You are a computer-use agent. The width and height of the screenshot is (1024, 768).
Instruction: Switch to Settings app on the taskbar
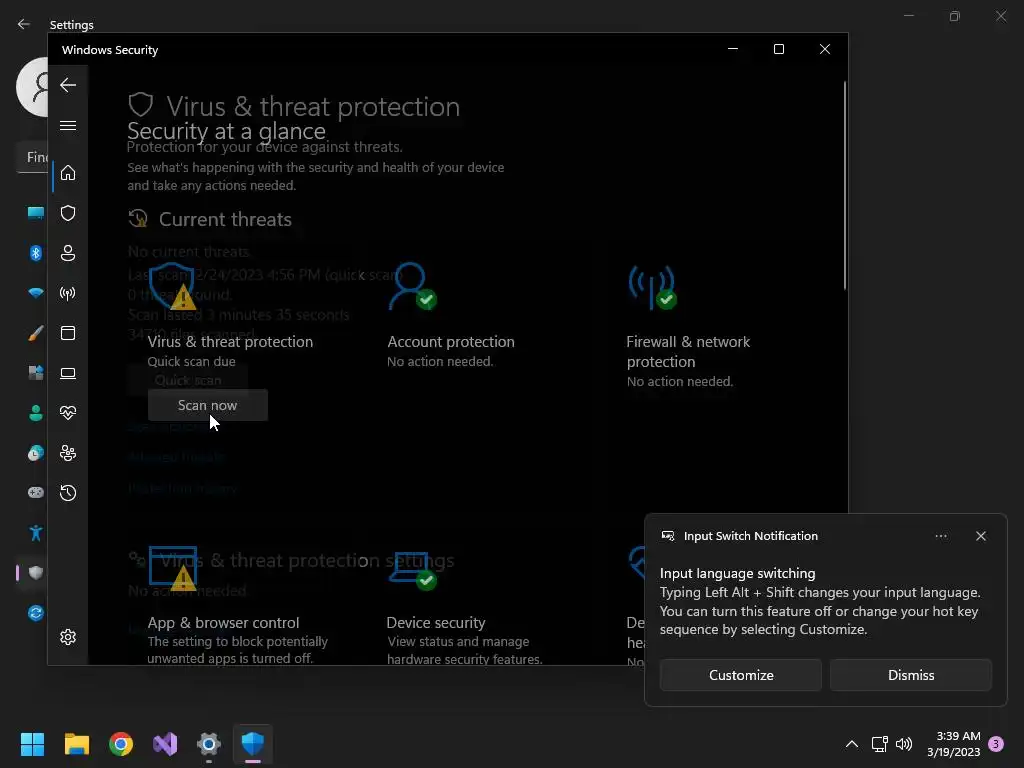click(209, 744)
